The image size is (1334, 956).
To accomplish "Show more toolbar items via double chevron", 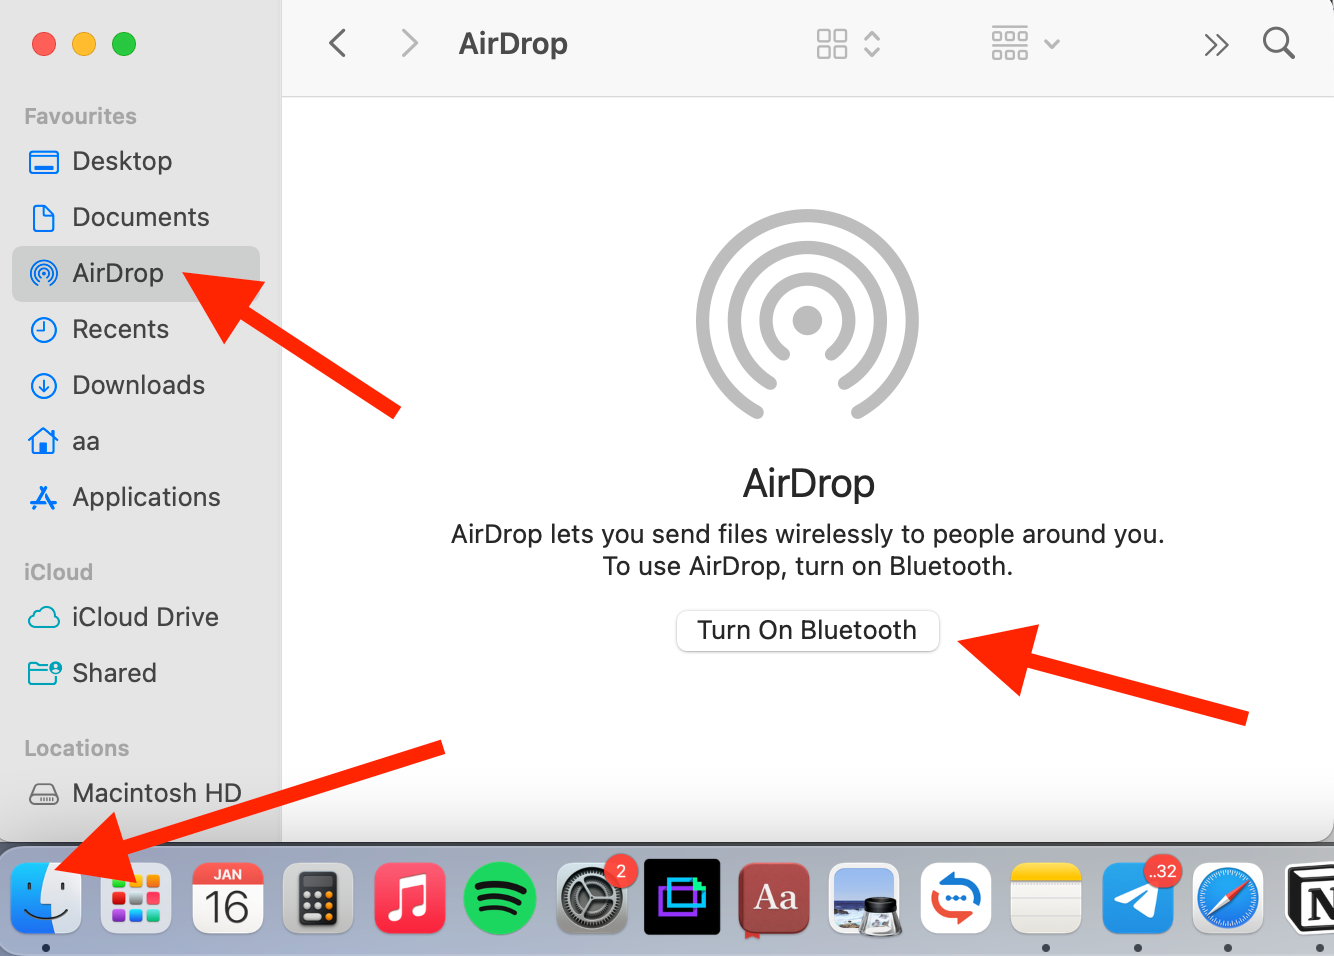I will point(1216,44).
